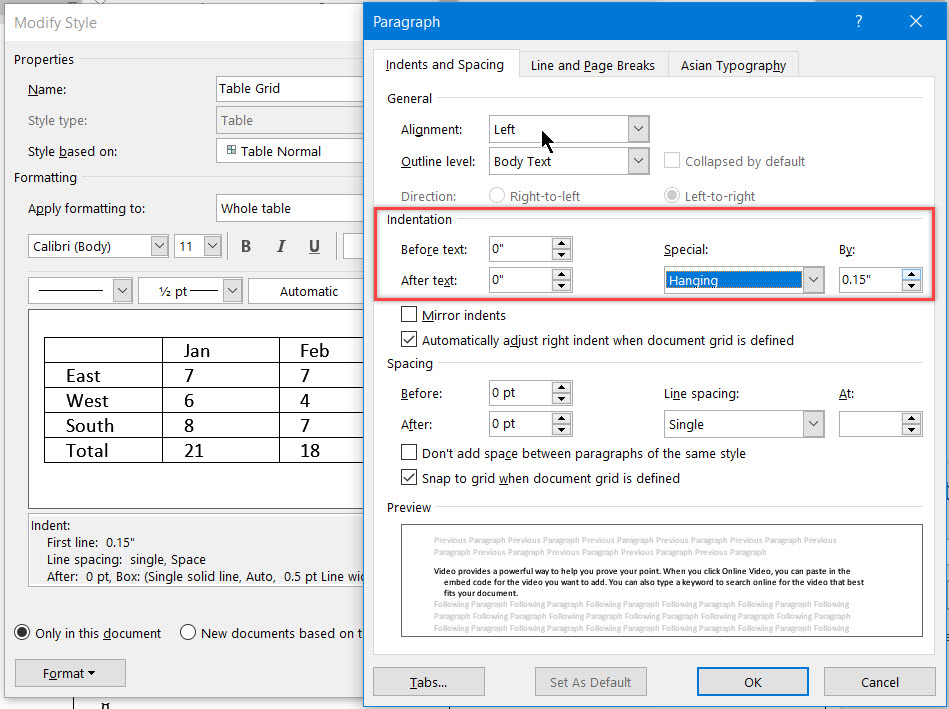
Task: Select New documents based on template option
Action: coord(188,632)
